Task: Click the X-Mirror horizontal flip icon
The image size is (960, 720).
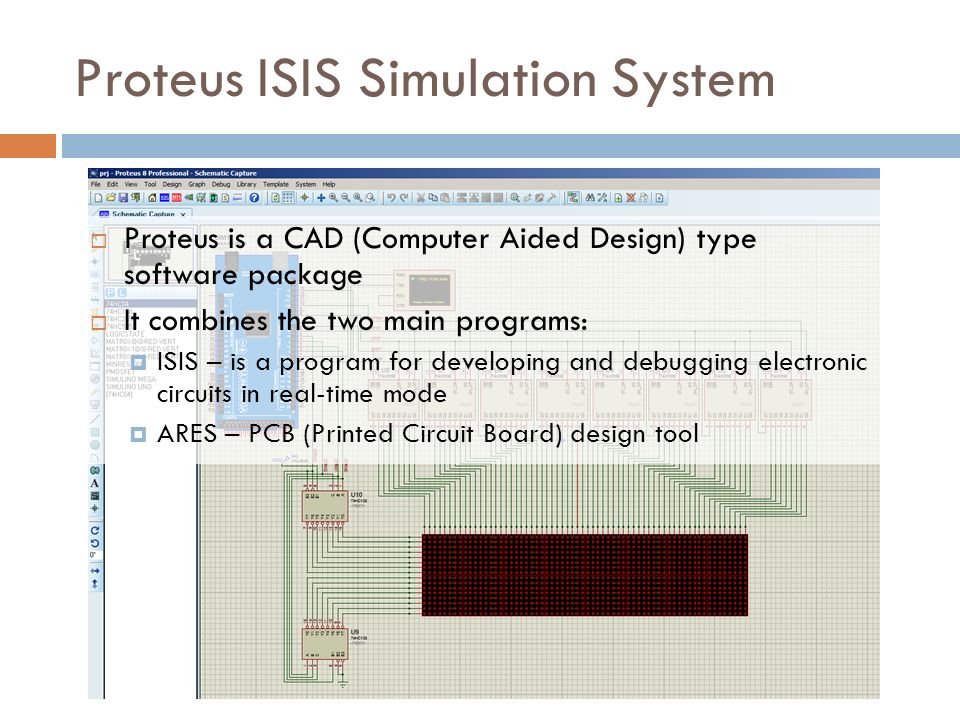Action: pyautogui.click(x=95, y=571)
